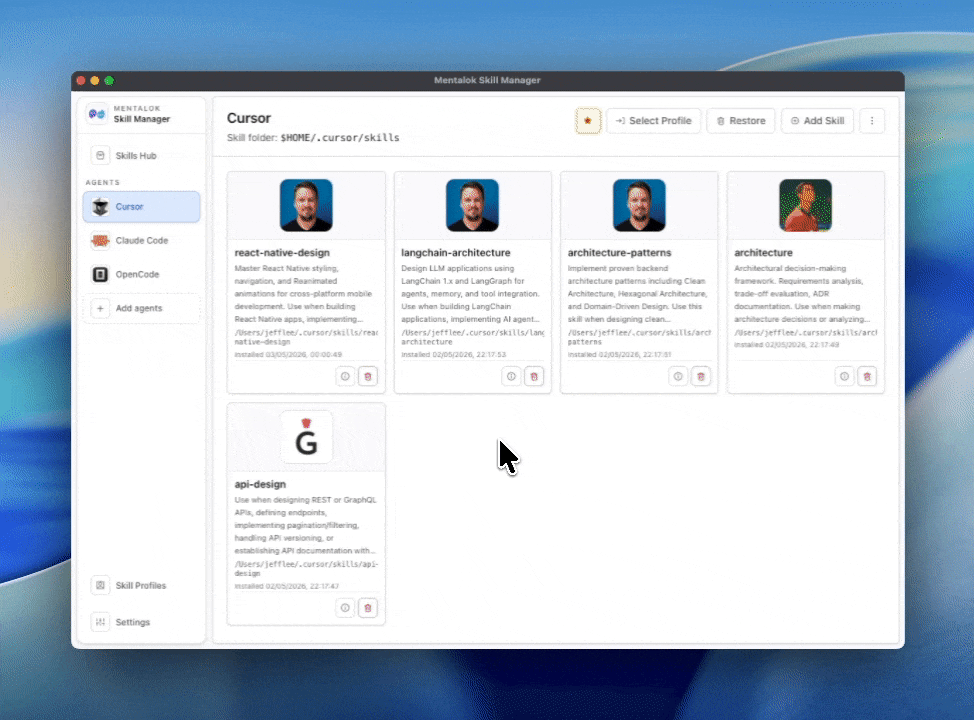
Task: Delete the architecture skill
Action: click(867, 376)
